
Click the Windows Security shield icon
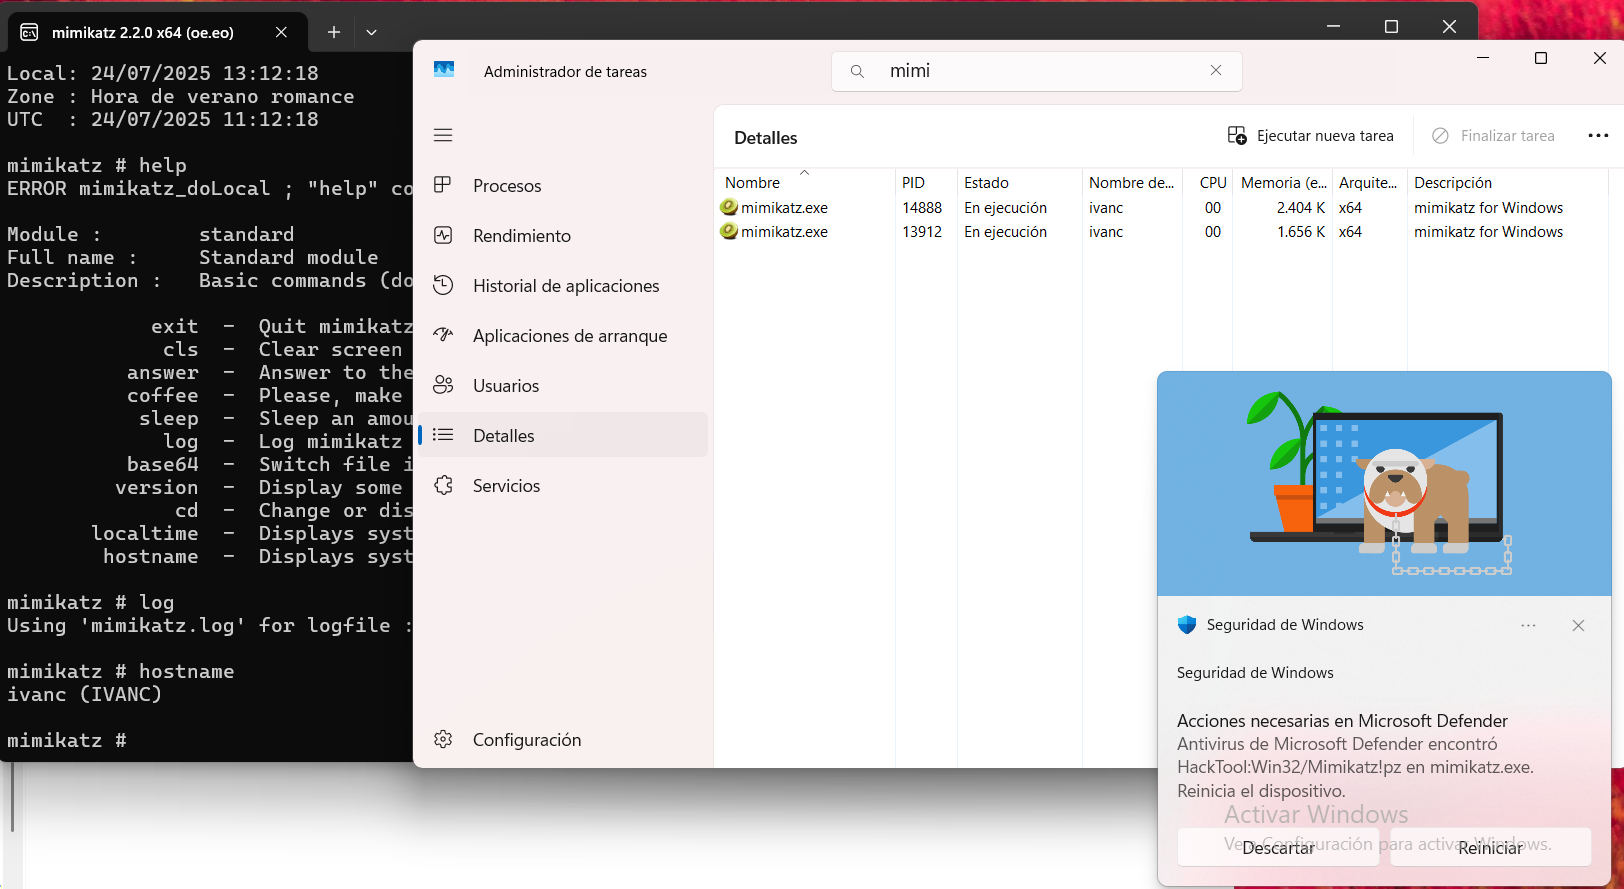coord(1187,625)
